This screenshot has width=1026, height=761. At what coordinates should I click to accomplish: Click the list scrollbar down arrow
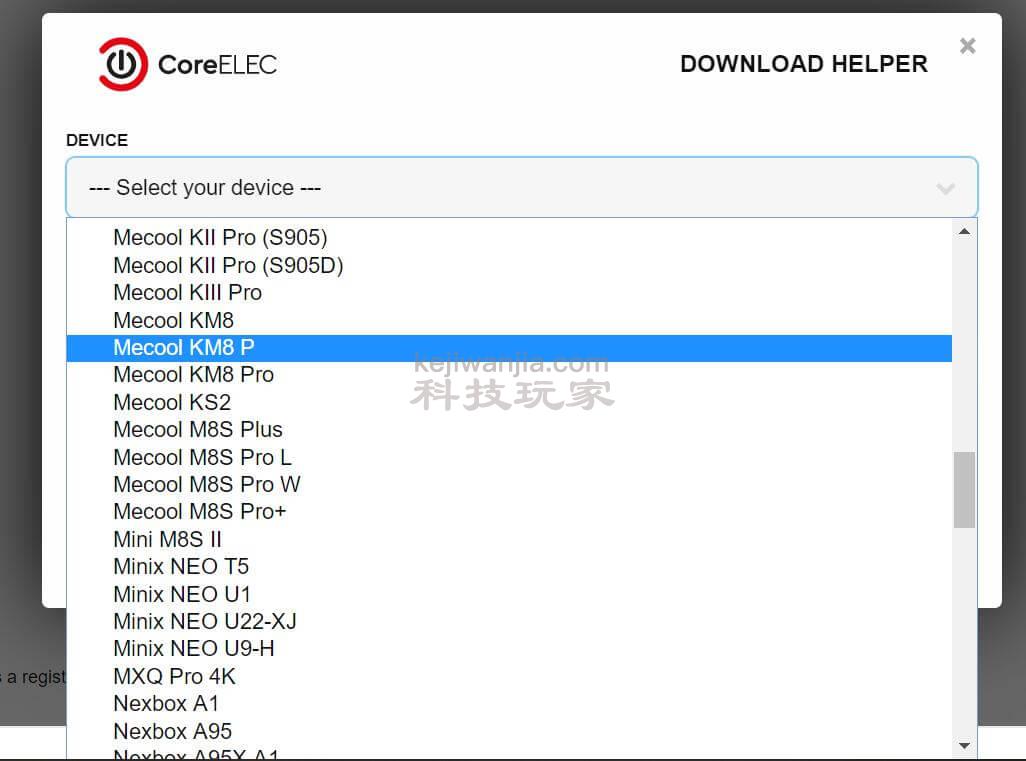964,745
